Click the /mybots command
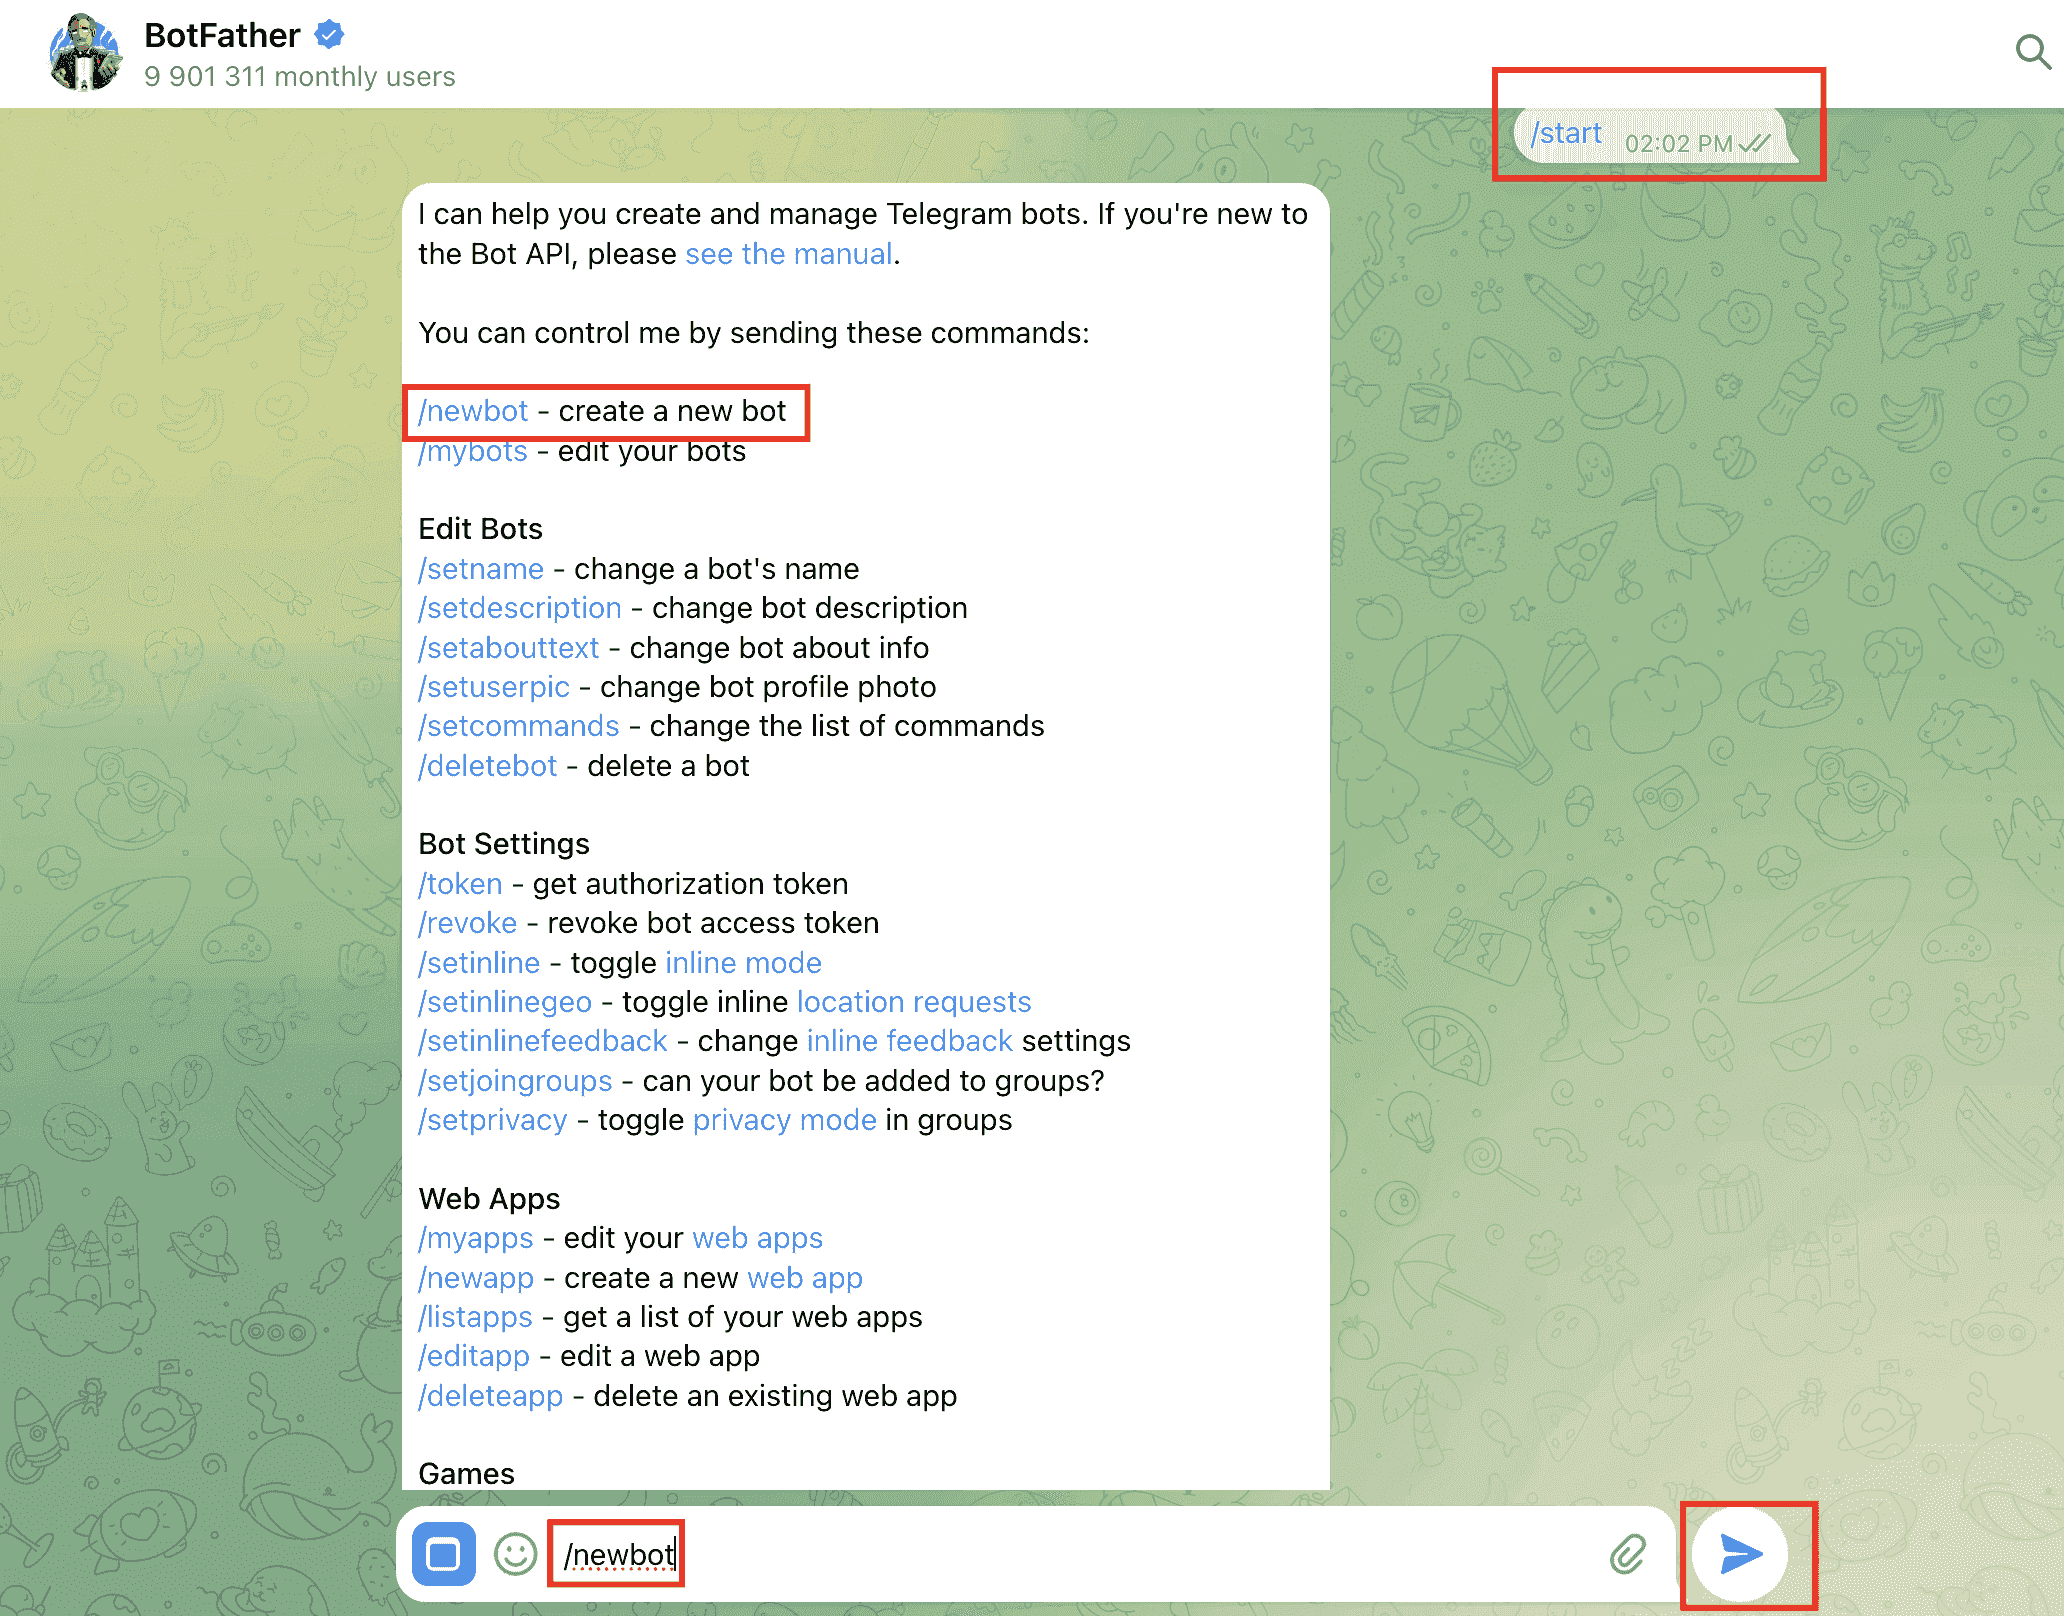Viewport: 2064px width, 1616px height. (473, 451)
